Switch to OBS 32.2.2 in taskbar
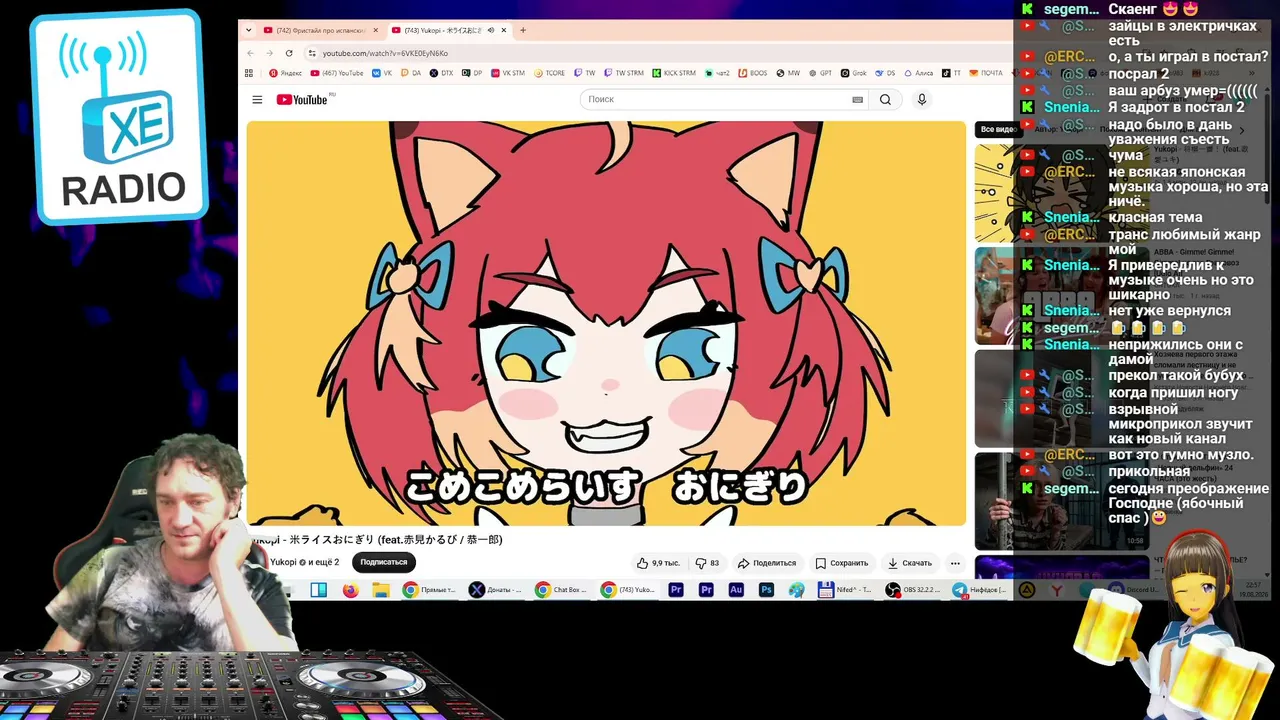This screenshot has height=720, width=1280. [913, 590]
